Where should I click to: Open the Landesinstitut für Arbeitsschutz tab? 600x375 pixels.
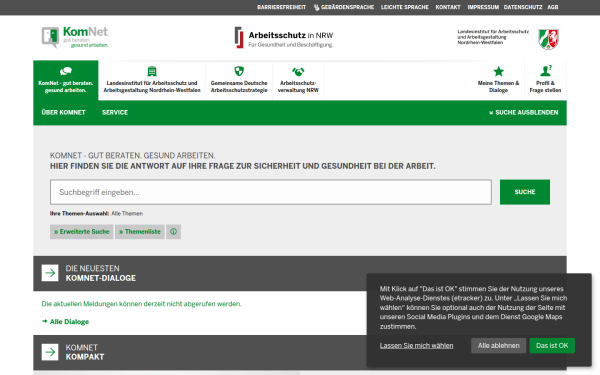click(x=152, y=80)
